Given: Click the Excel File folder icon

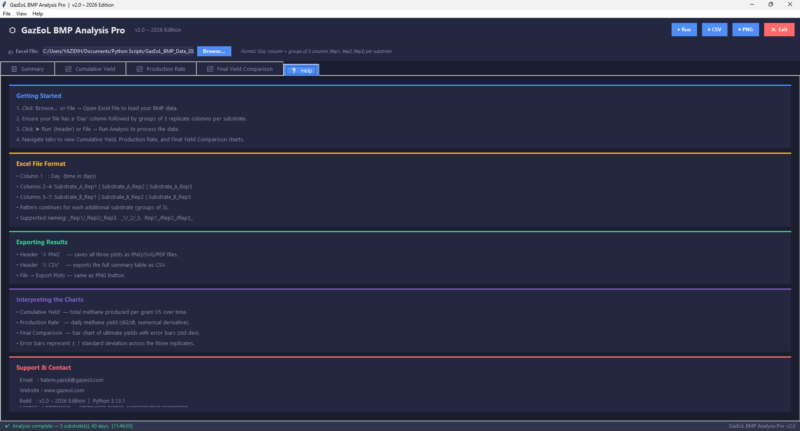Looking at the screenshot, I should (x=11, y=50).
